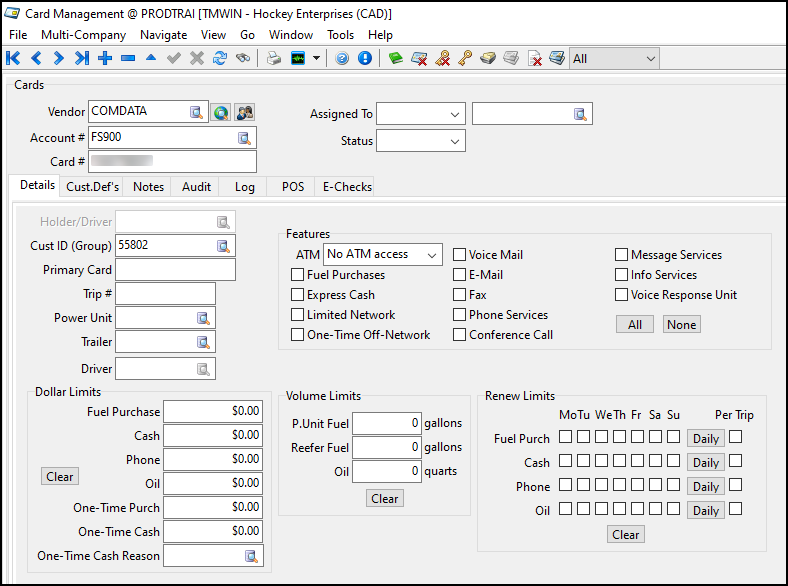
Task: Open the Multi-Company menu
Action: pos(84,35)
